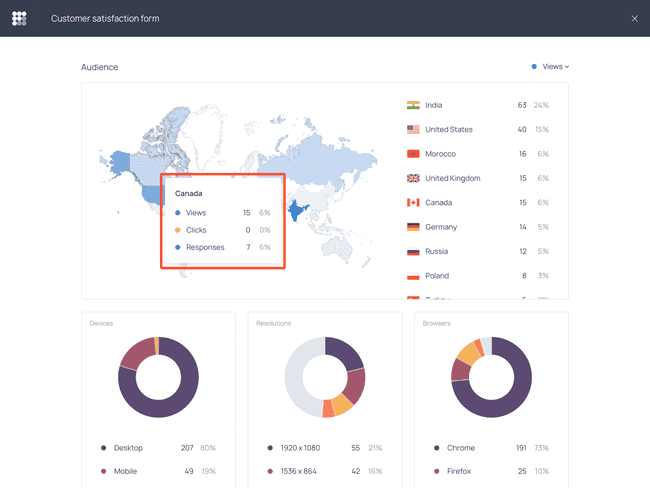Click Browsers card title
The image size is (650, 488).
click(x=437, y=323)
